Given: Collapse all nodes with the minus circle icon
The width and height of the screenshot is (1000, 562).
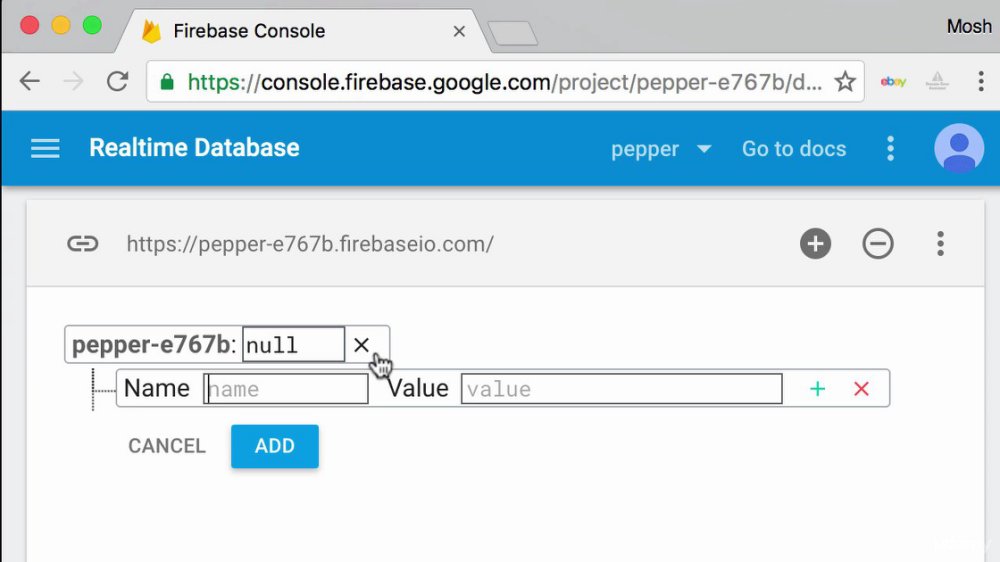Looking at the screenshot, I should (878, 244).
